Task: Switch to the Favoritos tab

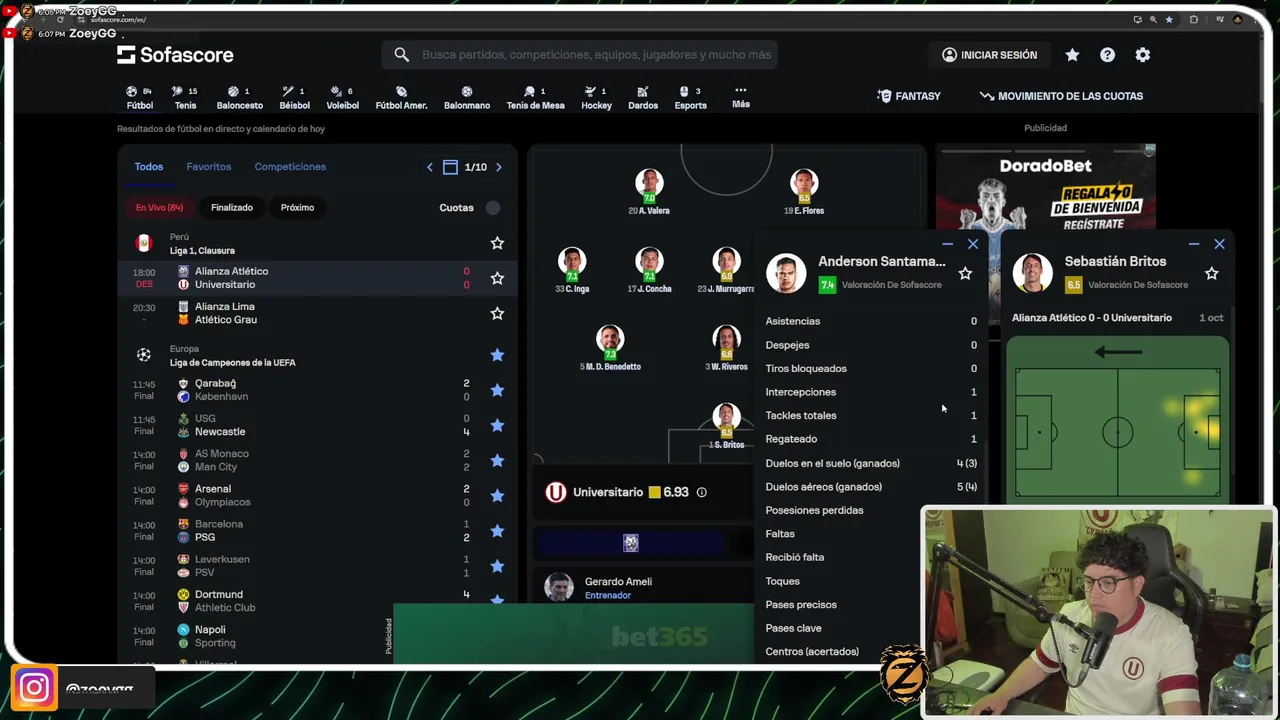Action: [x=209, y=167]
